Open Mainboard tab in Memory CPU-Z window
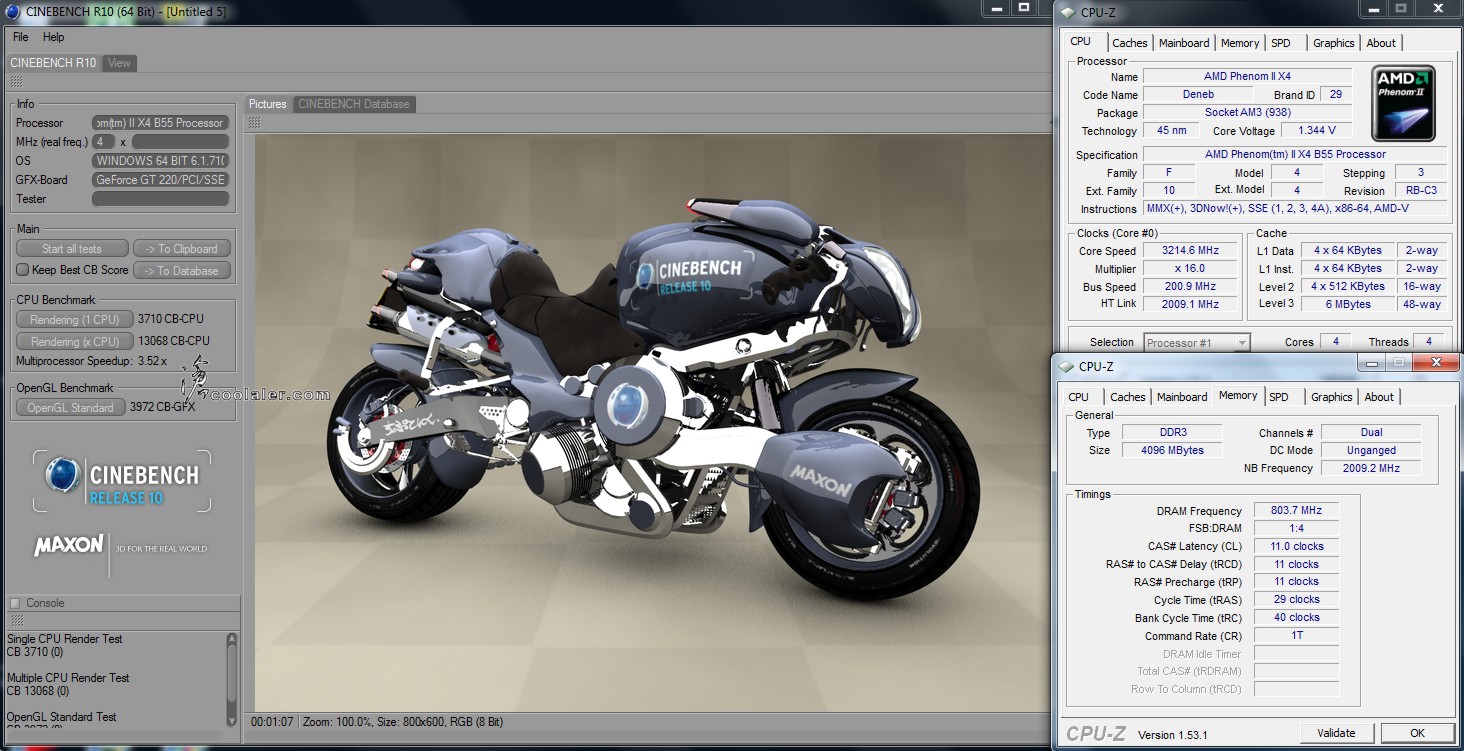Screen dimensions: 1464x751 point(1182,397)
